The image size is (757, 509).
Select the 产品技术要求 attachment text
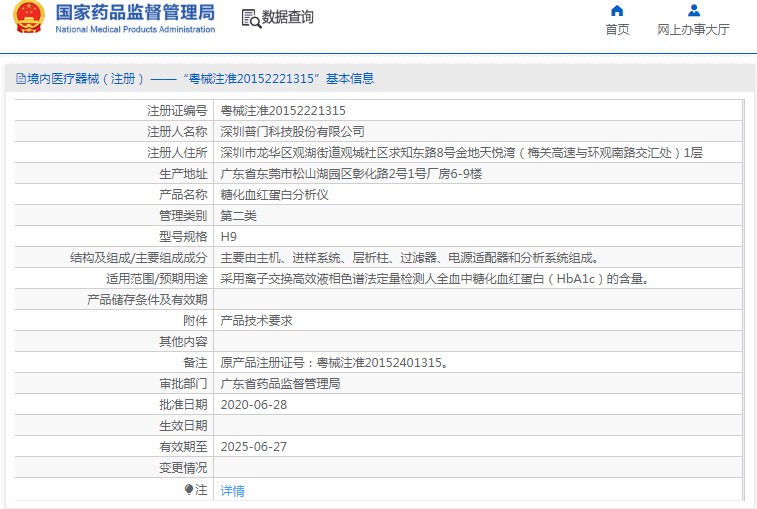(x=256, y=321)
